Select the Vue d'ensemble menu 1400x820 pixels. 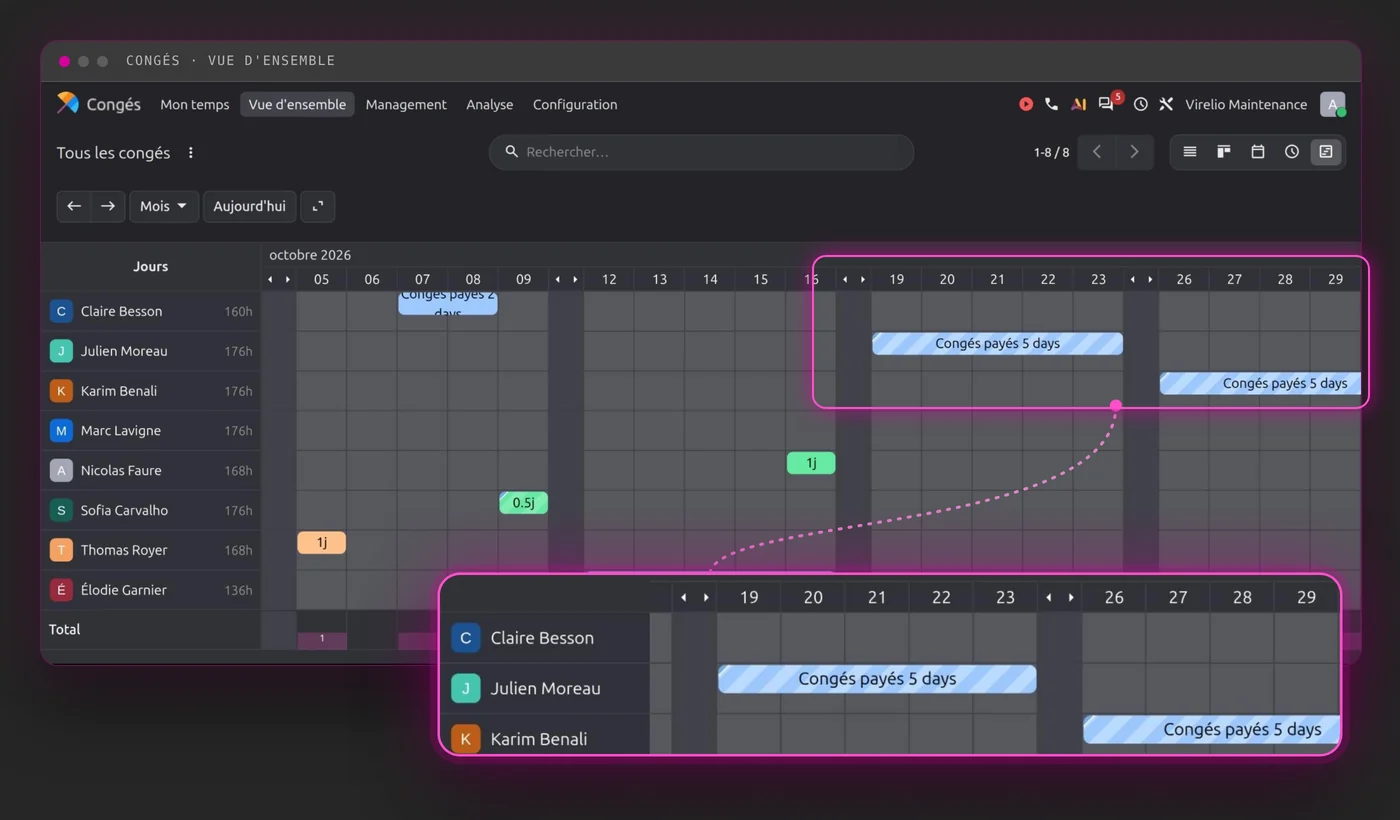tap(297, 104)
